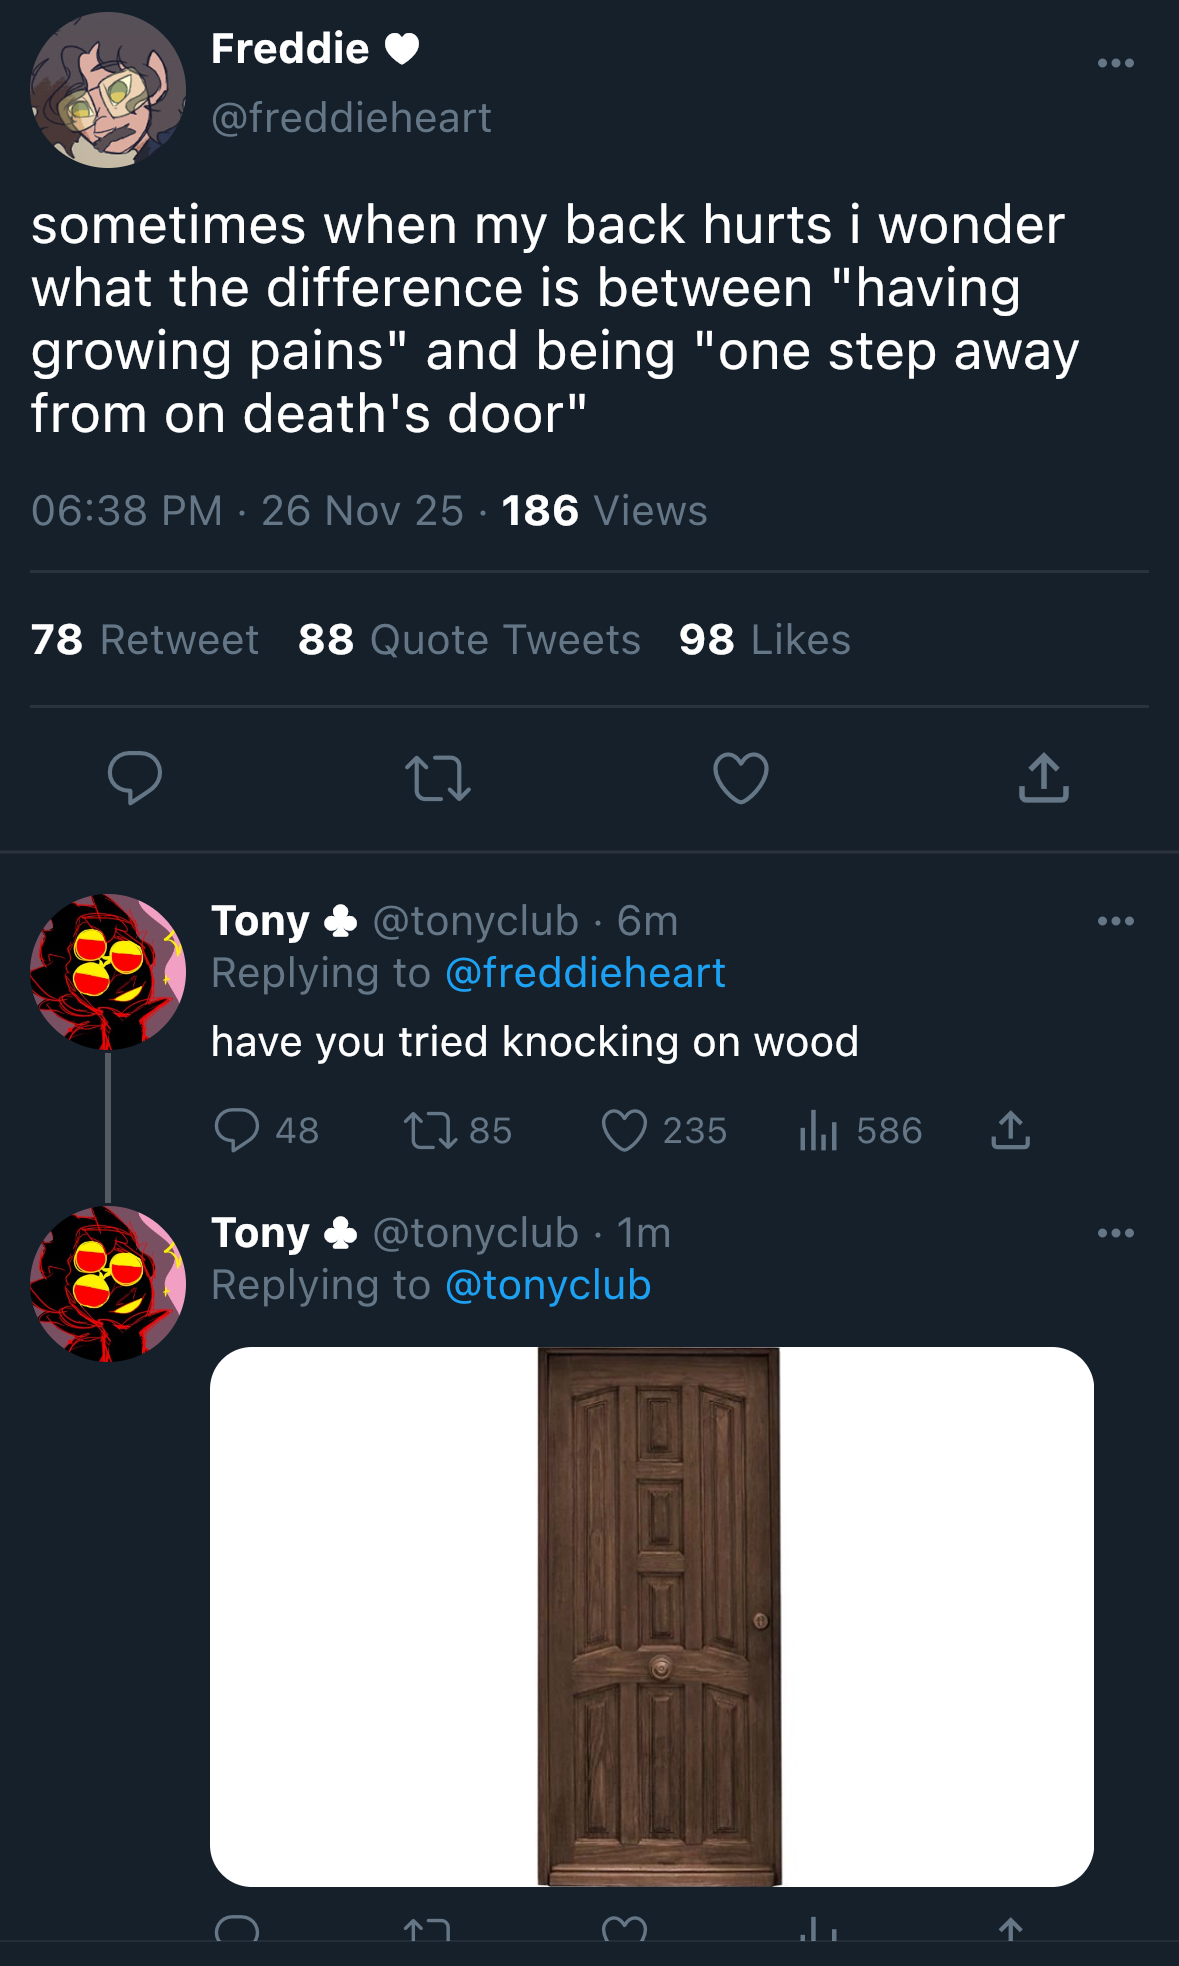
Task: Like Tony's door image reply
Action: pyautogui.click(x=624, y=1928)
